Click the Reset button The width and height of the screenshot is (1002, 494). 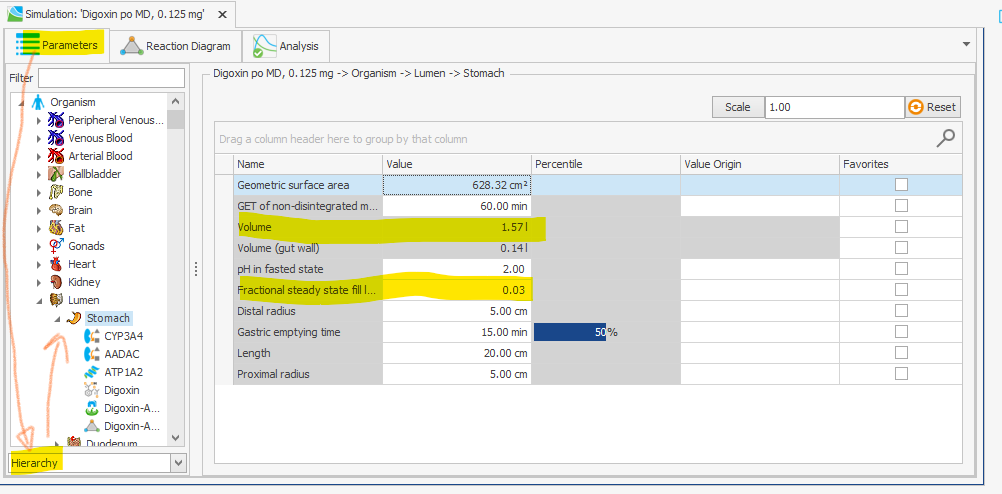(x=932, y=107)
